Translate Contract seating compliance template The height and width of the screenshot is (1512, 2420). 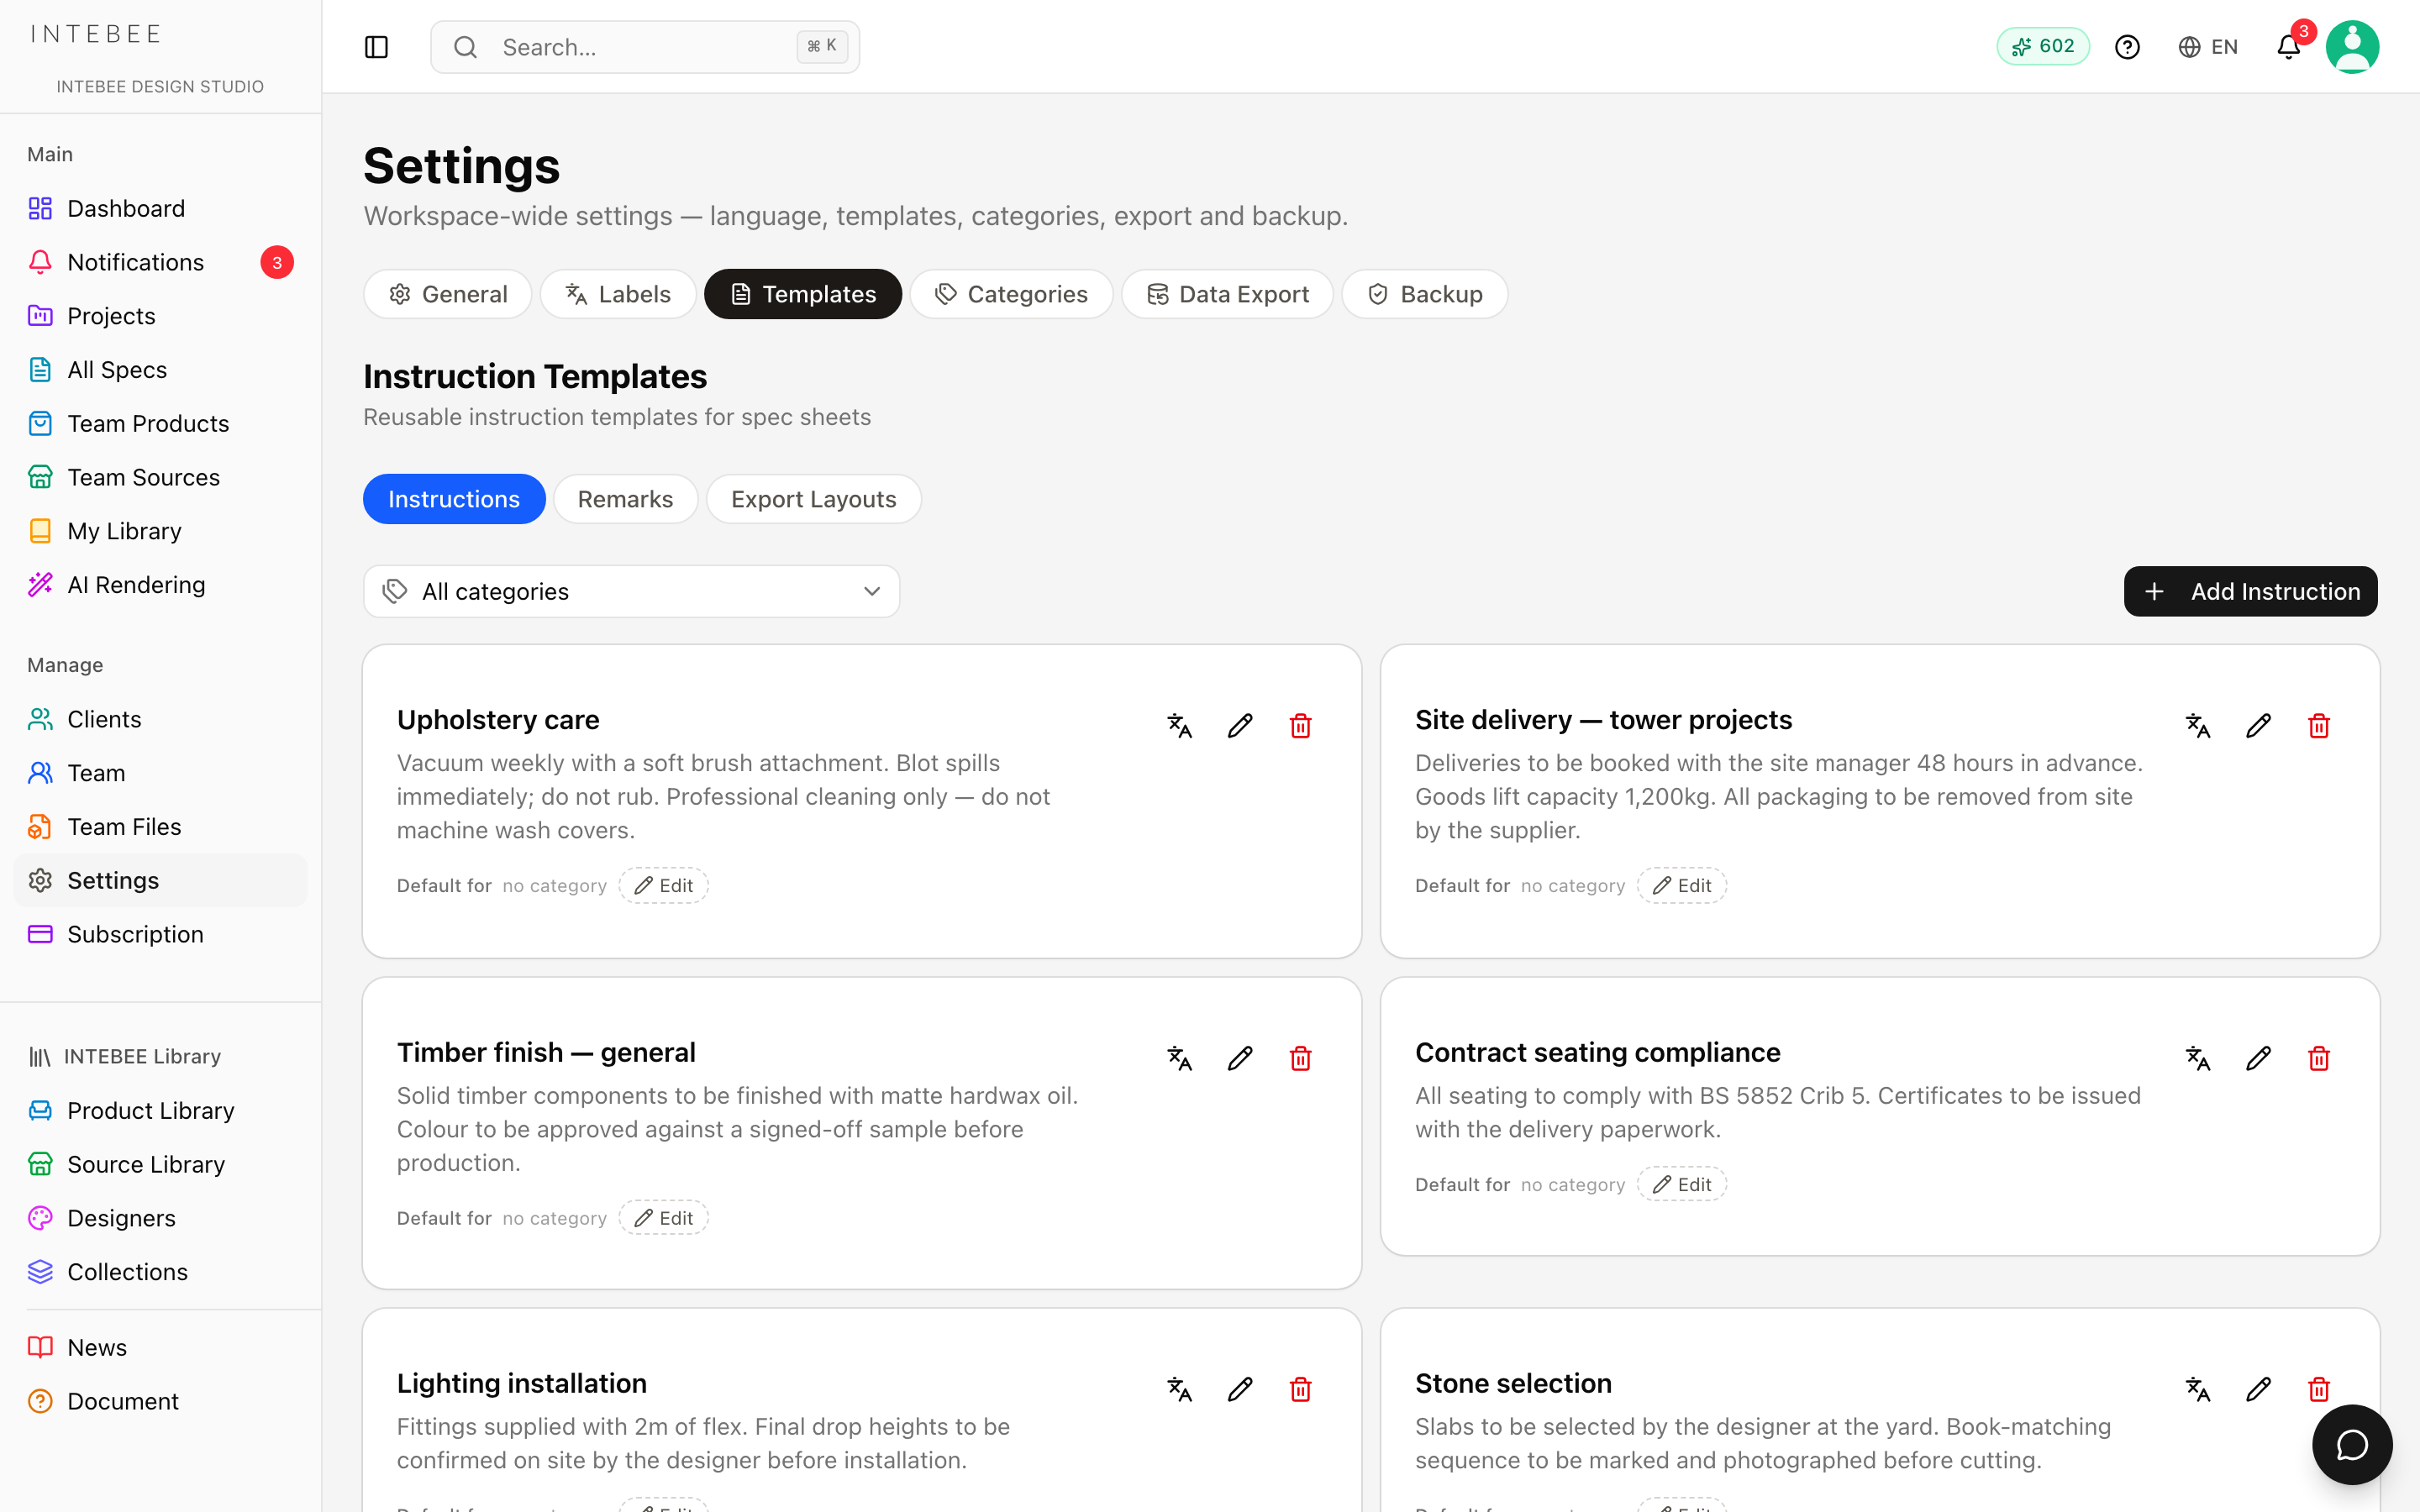click(x=2198, y=1058)
